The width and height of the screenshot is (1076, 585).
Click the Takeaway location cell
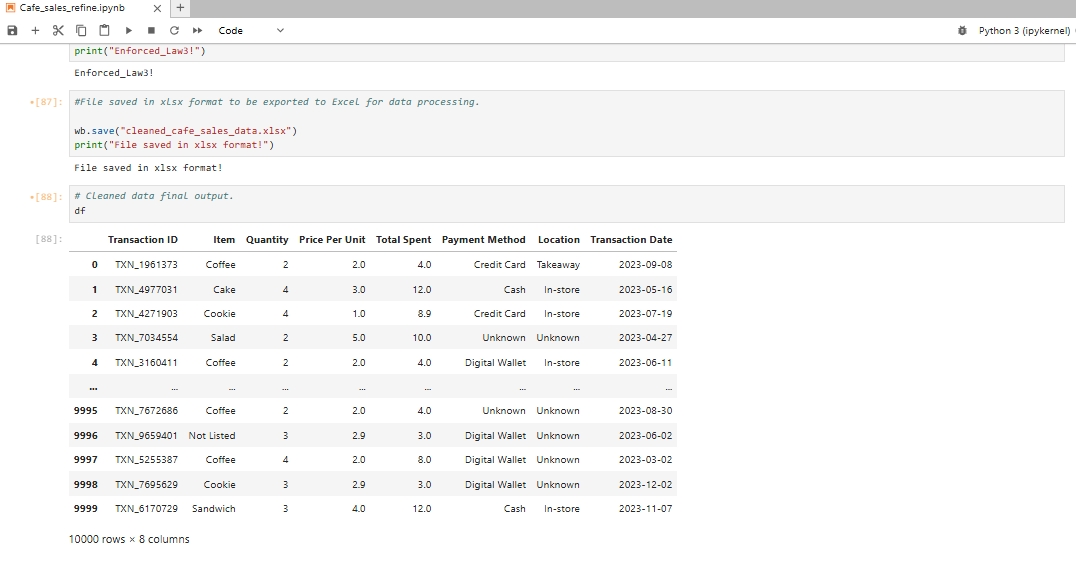[x=558, y=264]
